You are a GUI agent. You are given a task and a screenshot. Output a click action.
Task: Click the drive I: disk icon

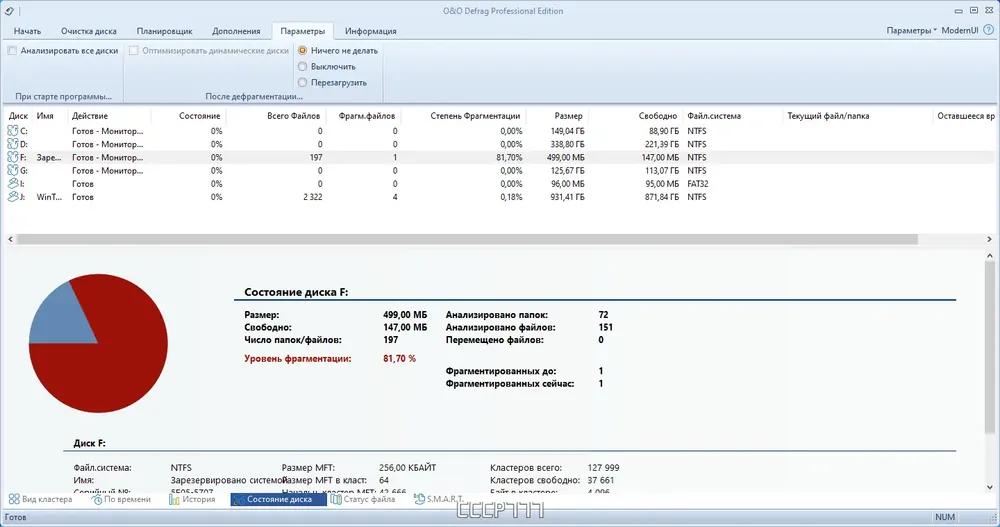click(x=13, y=184)
